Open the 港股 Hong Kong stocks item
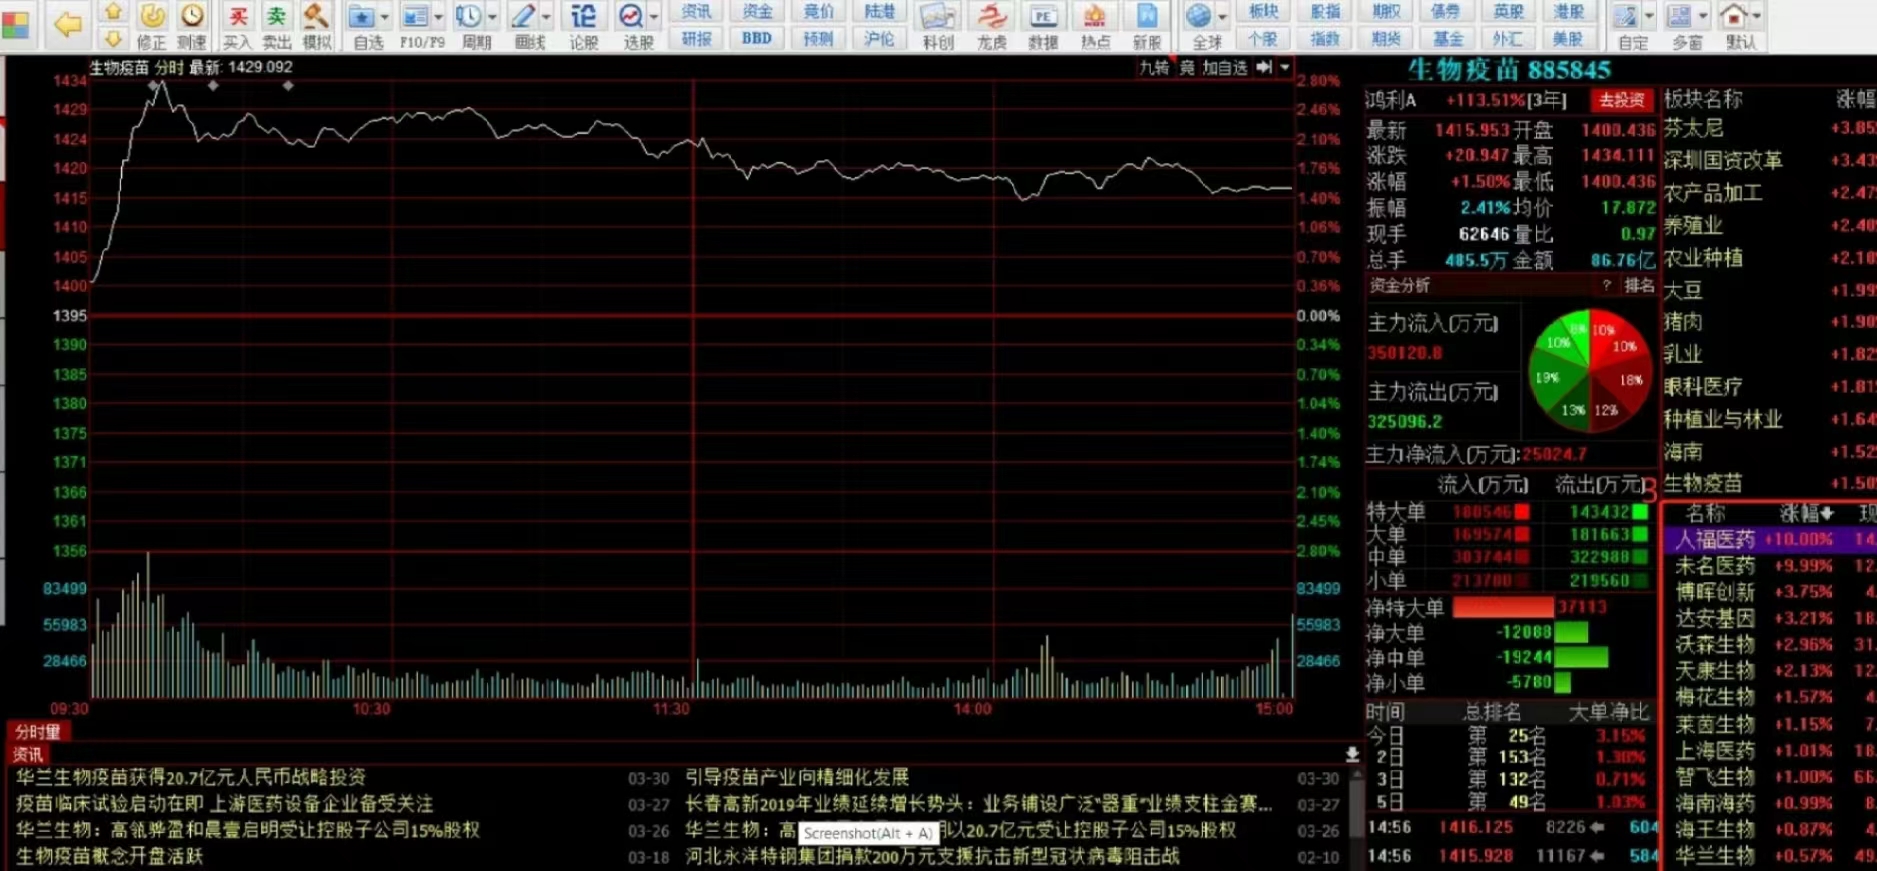This screenshot has height=871, width=1877. point(1568,12)
